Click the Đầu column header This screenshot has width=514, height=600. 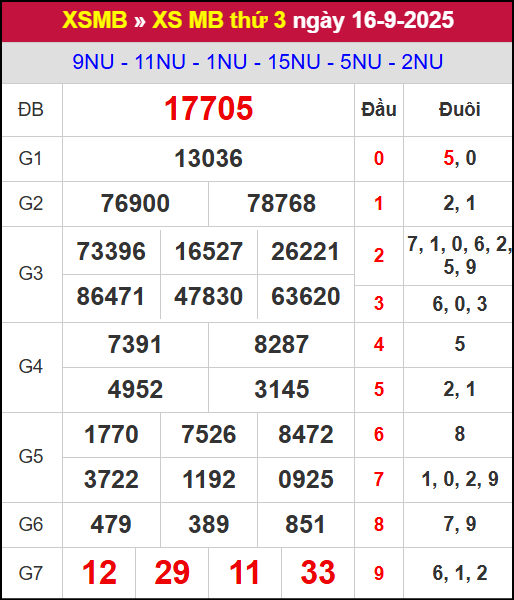pos(379,110)
